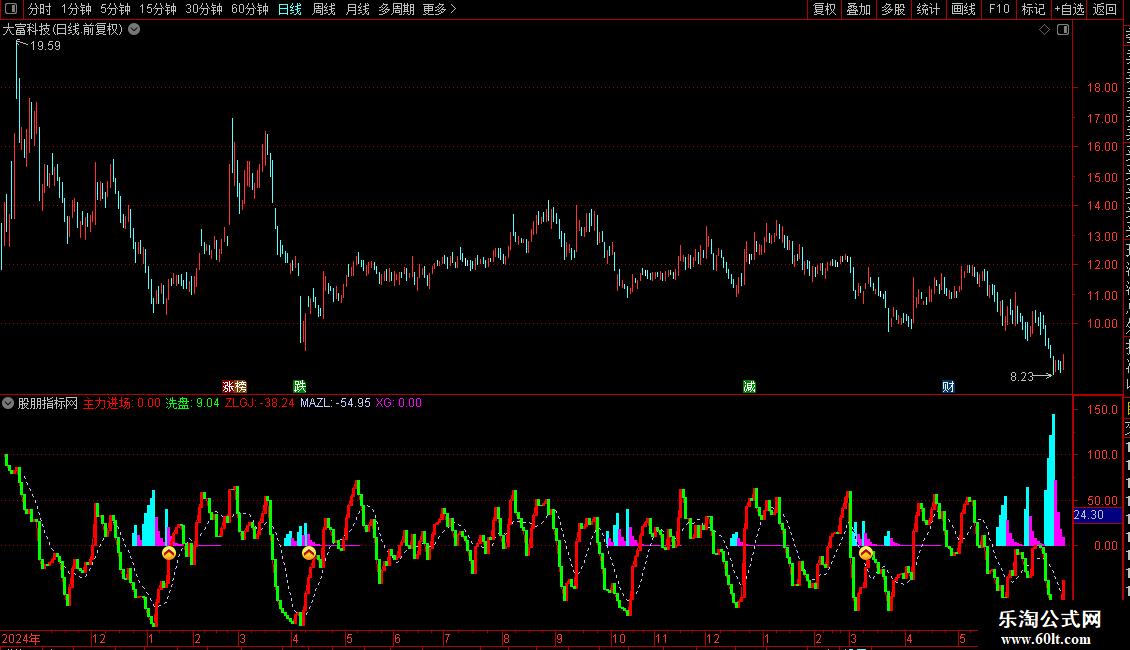Activate the 画线 drawing tool

point(964,9)
